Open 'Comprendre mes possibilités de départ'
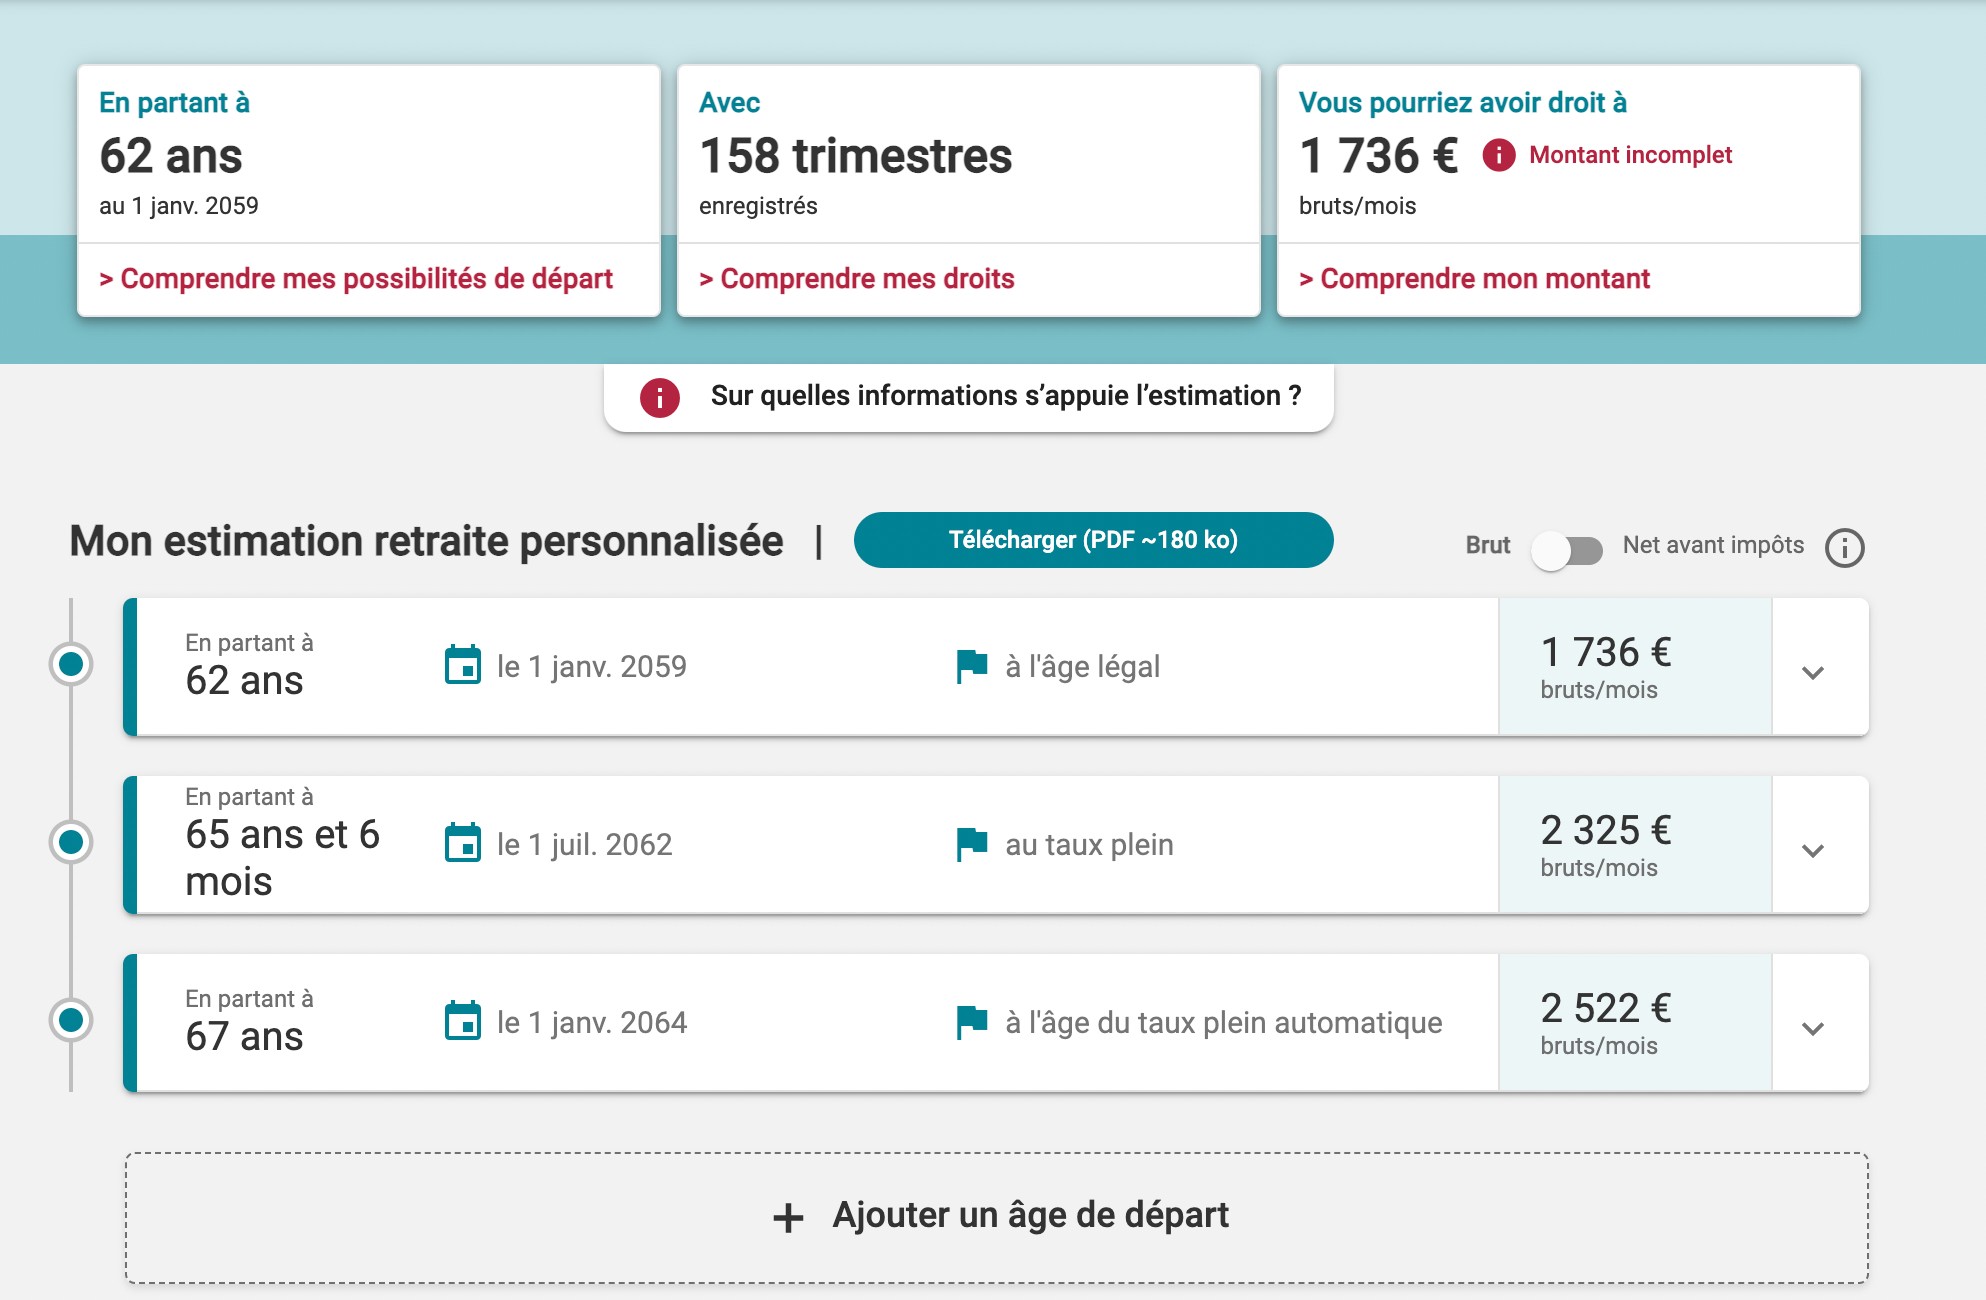 (356, 279)
